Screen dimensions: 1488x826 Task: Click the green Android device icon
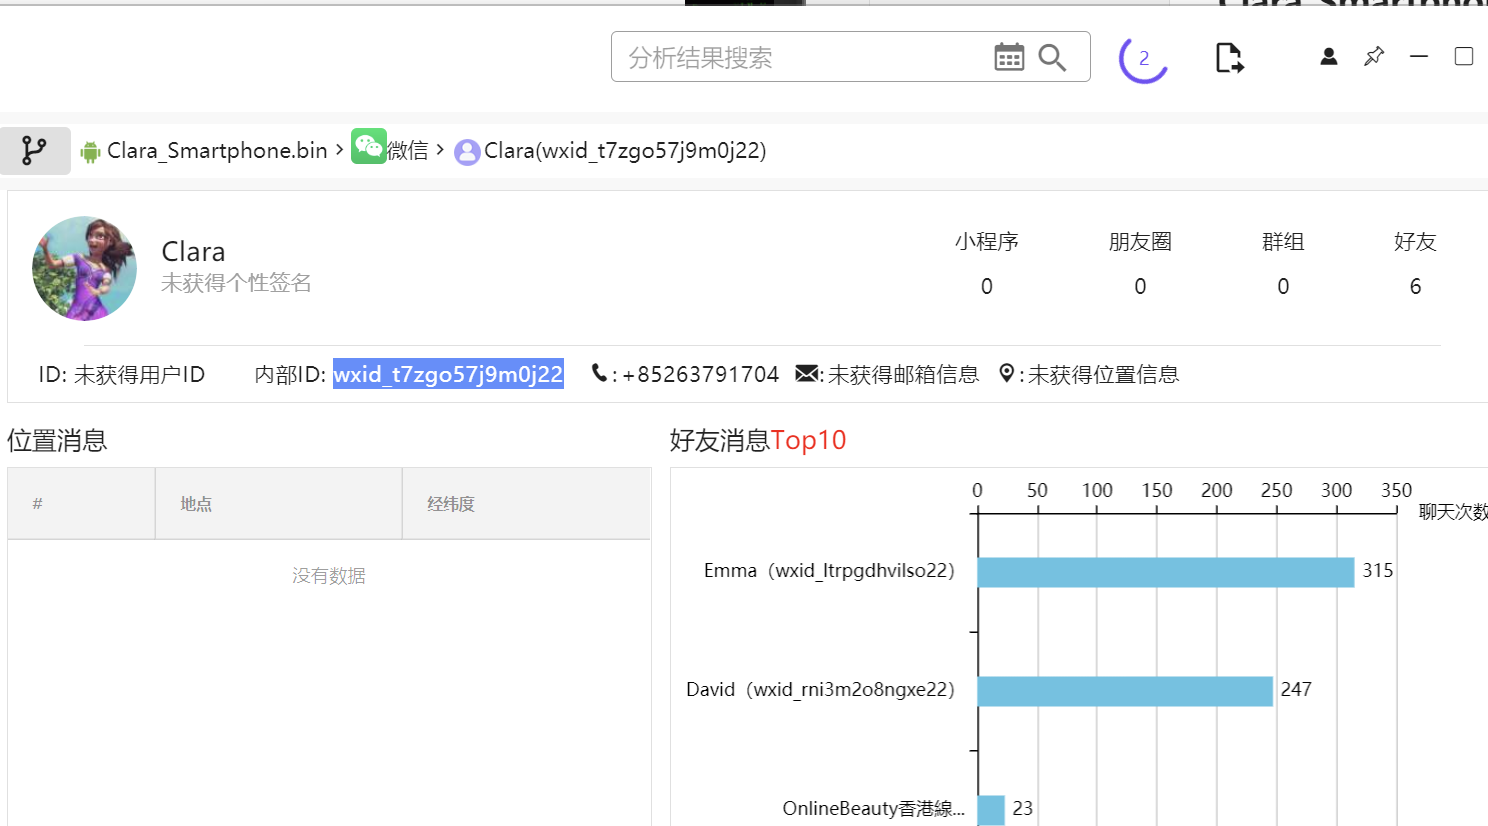coord(90,152)
